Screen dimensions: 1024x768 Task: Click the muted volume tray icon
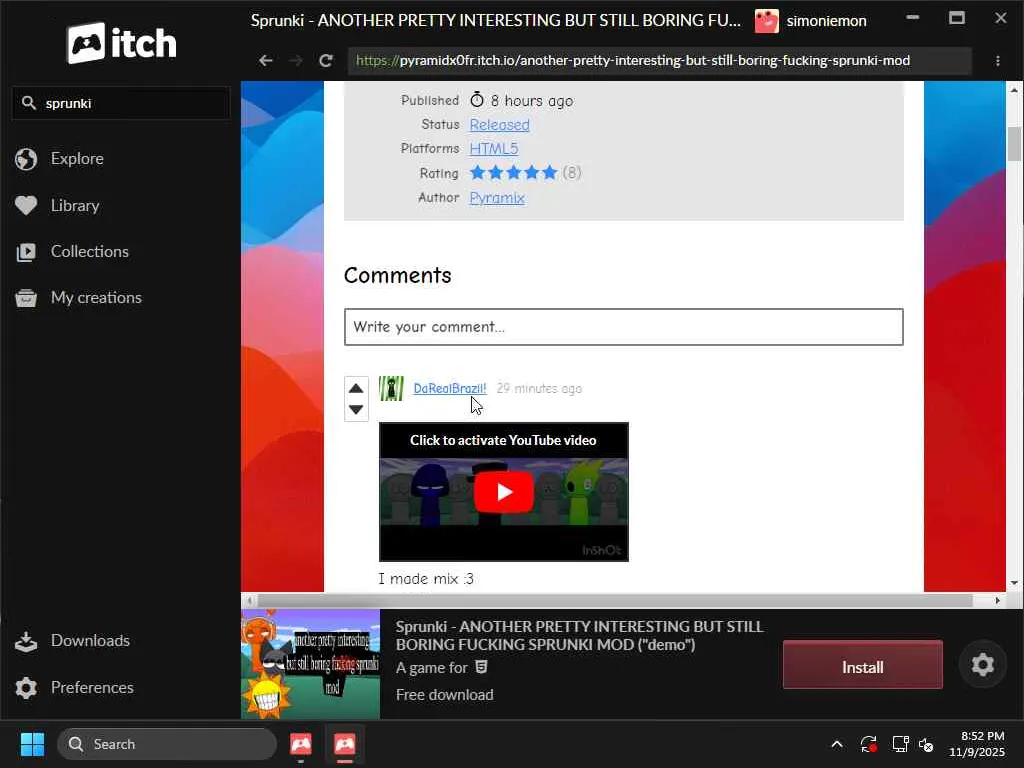[x=927, y=744]
